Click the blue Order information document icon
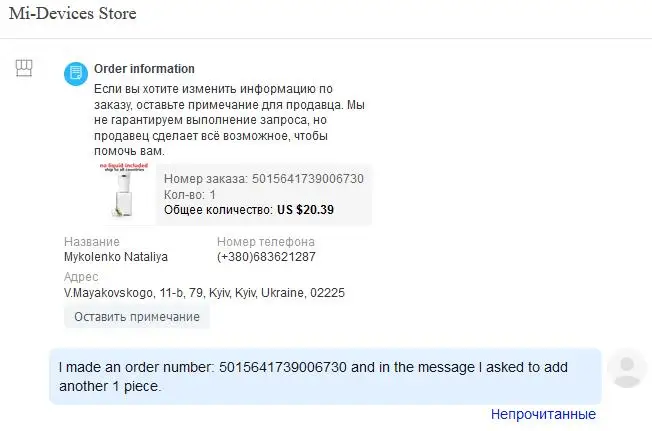Image resolution: width=652 pixels, height=431 pixels. pos(76,73)
